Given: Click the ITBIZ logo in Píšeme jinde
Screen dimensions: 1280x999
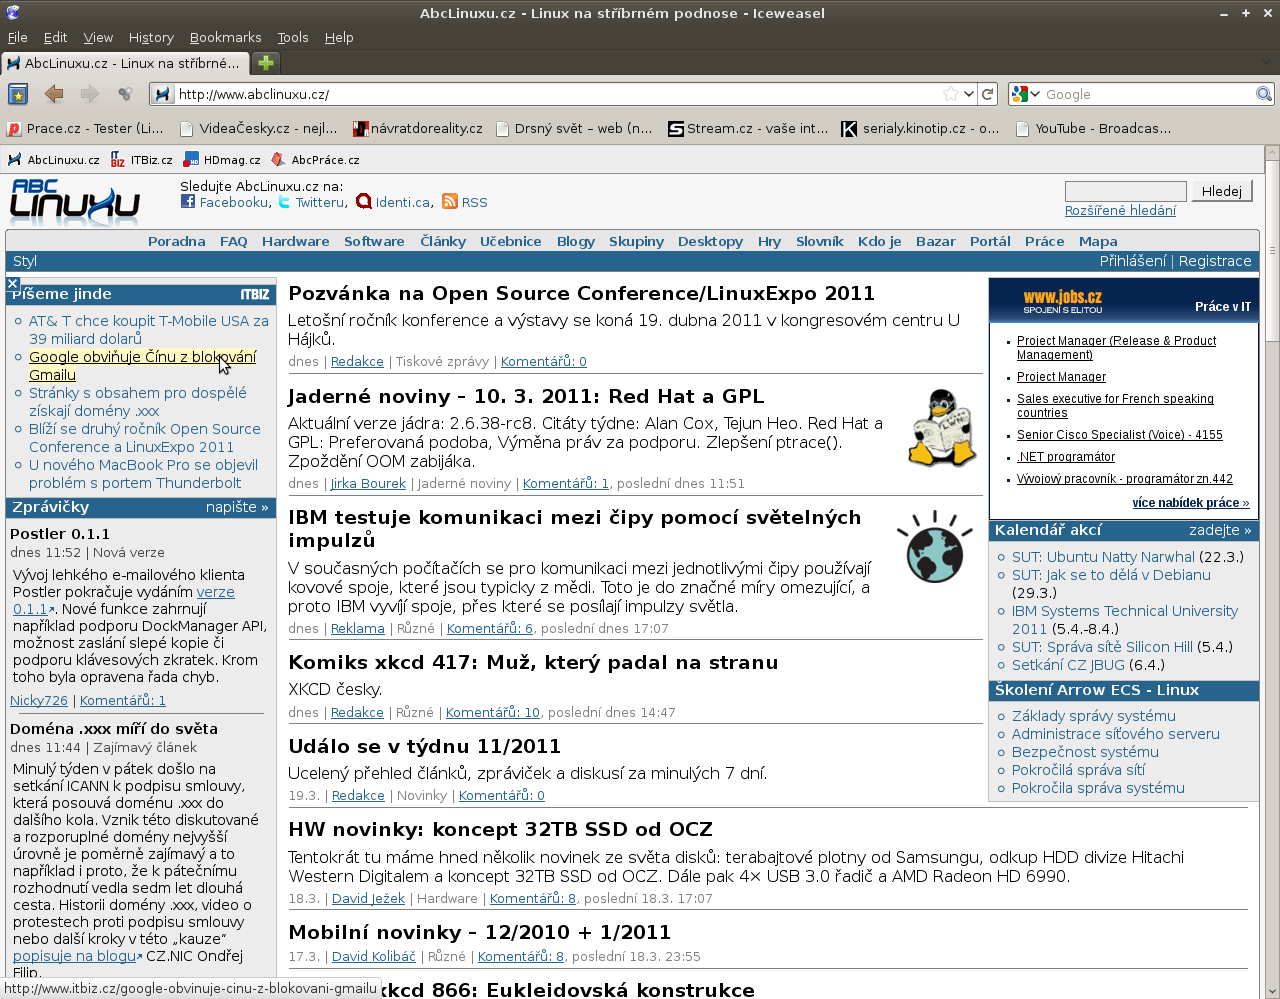Looking at the screenshot, I should [x=255, y=295].
